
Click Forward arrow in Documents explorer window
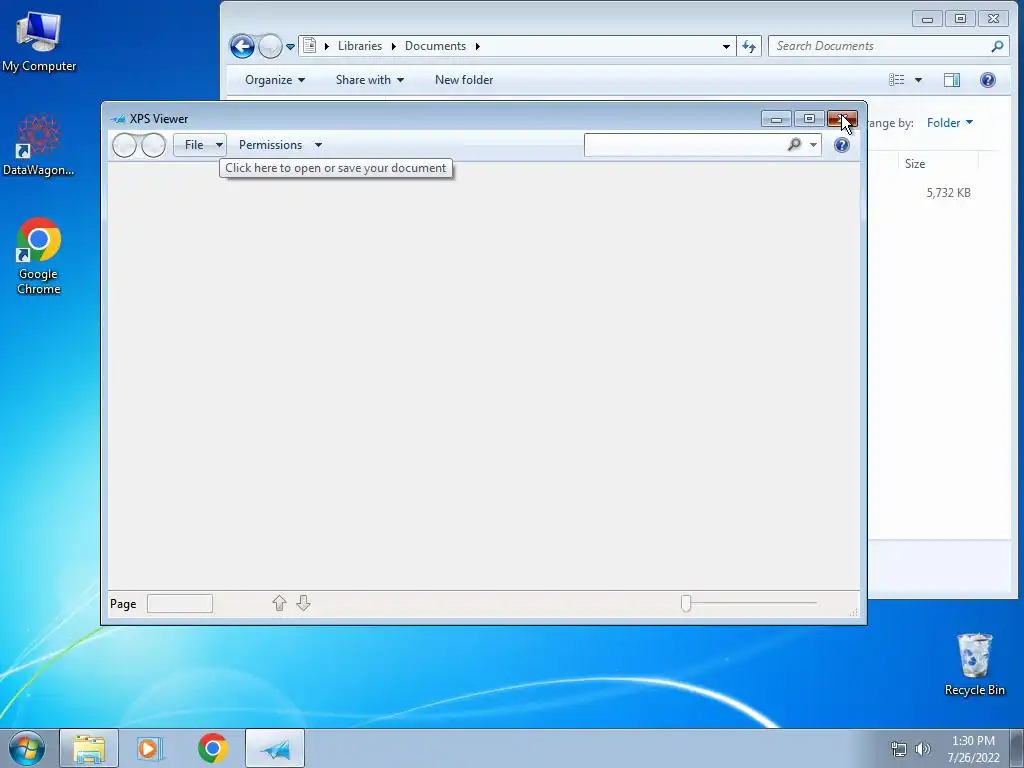(x=270, y=46)
